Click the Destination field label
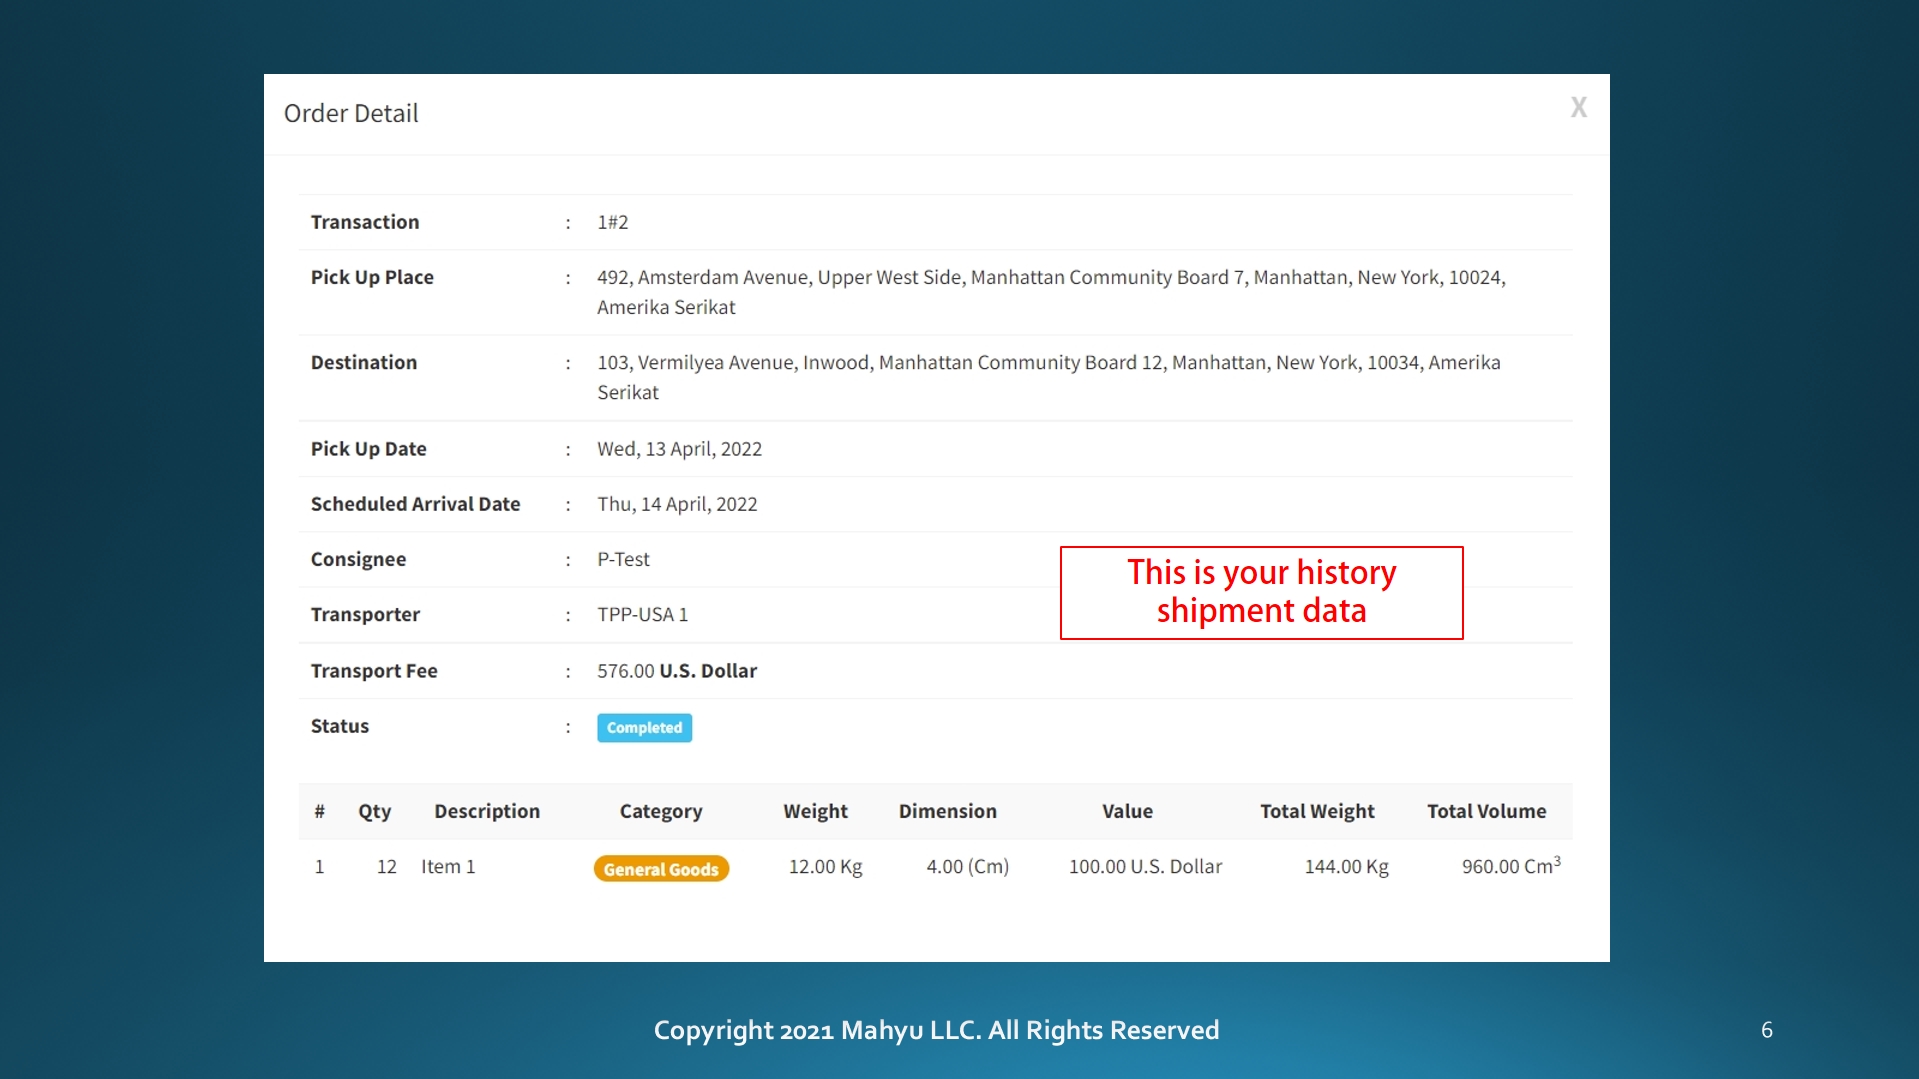The image size is (1919, 1079). click(364, 362)
